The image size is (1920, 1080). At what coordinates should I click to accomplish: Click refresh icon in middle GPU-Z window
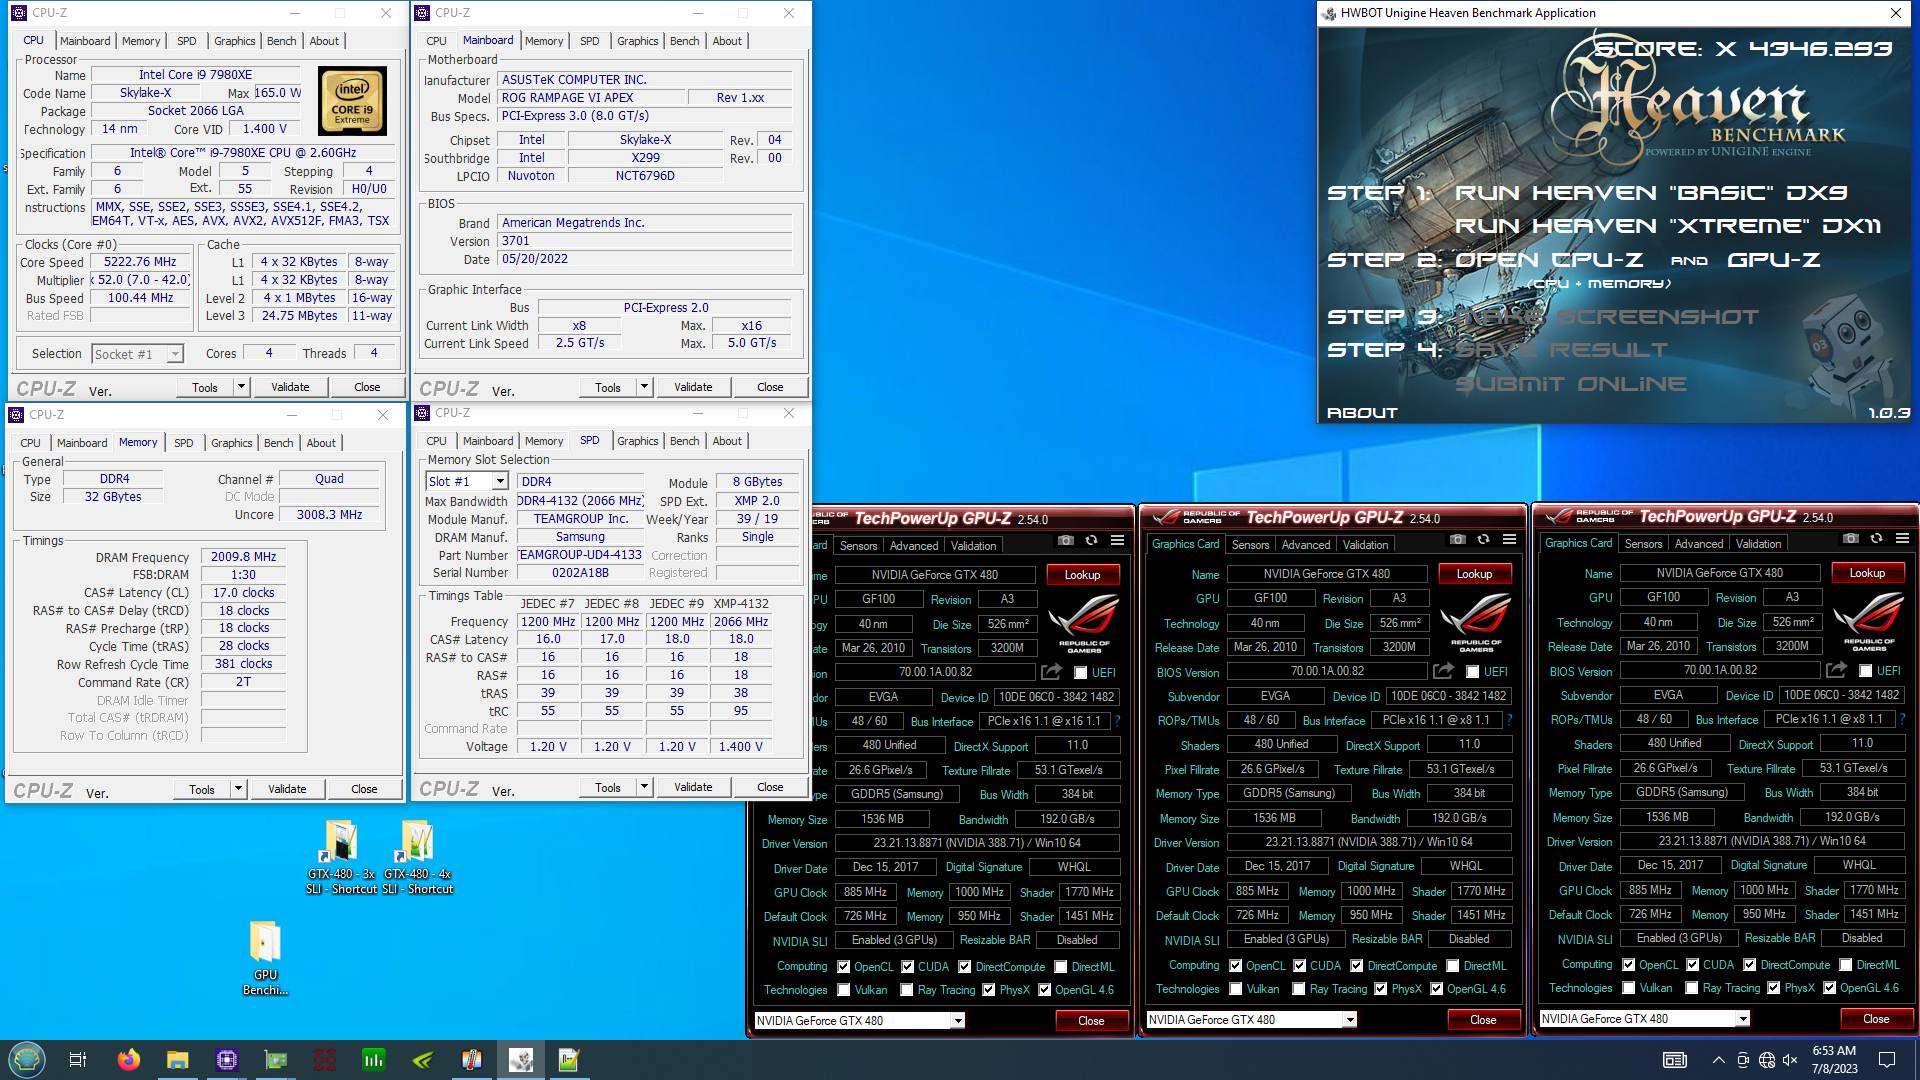click(1483, 540)
